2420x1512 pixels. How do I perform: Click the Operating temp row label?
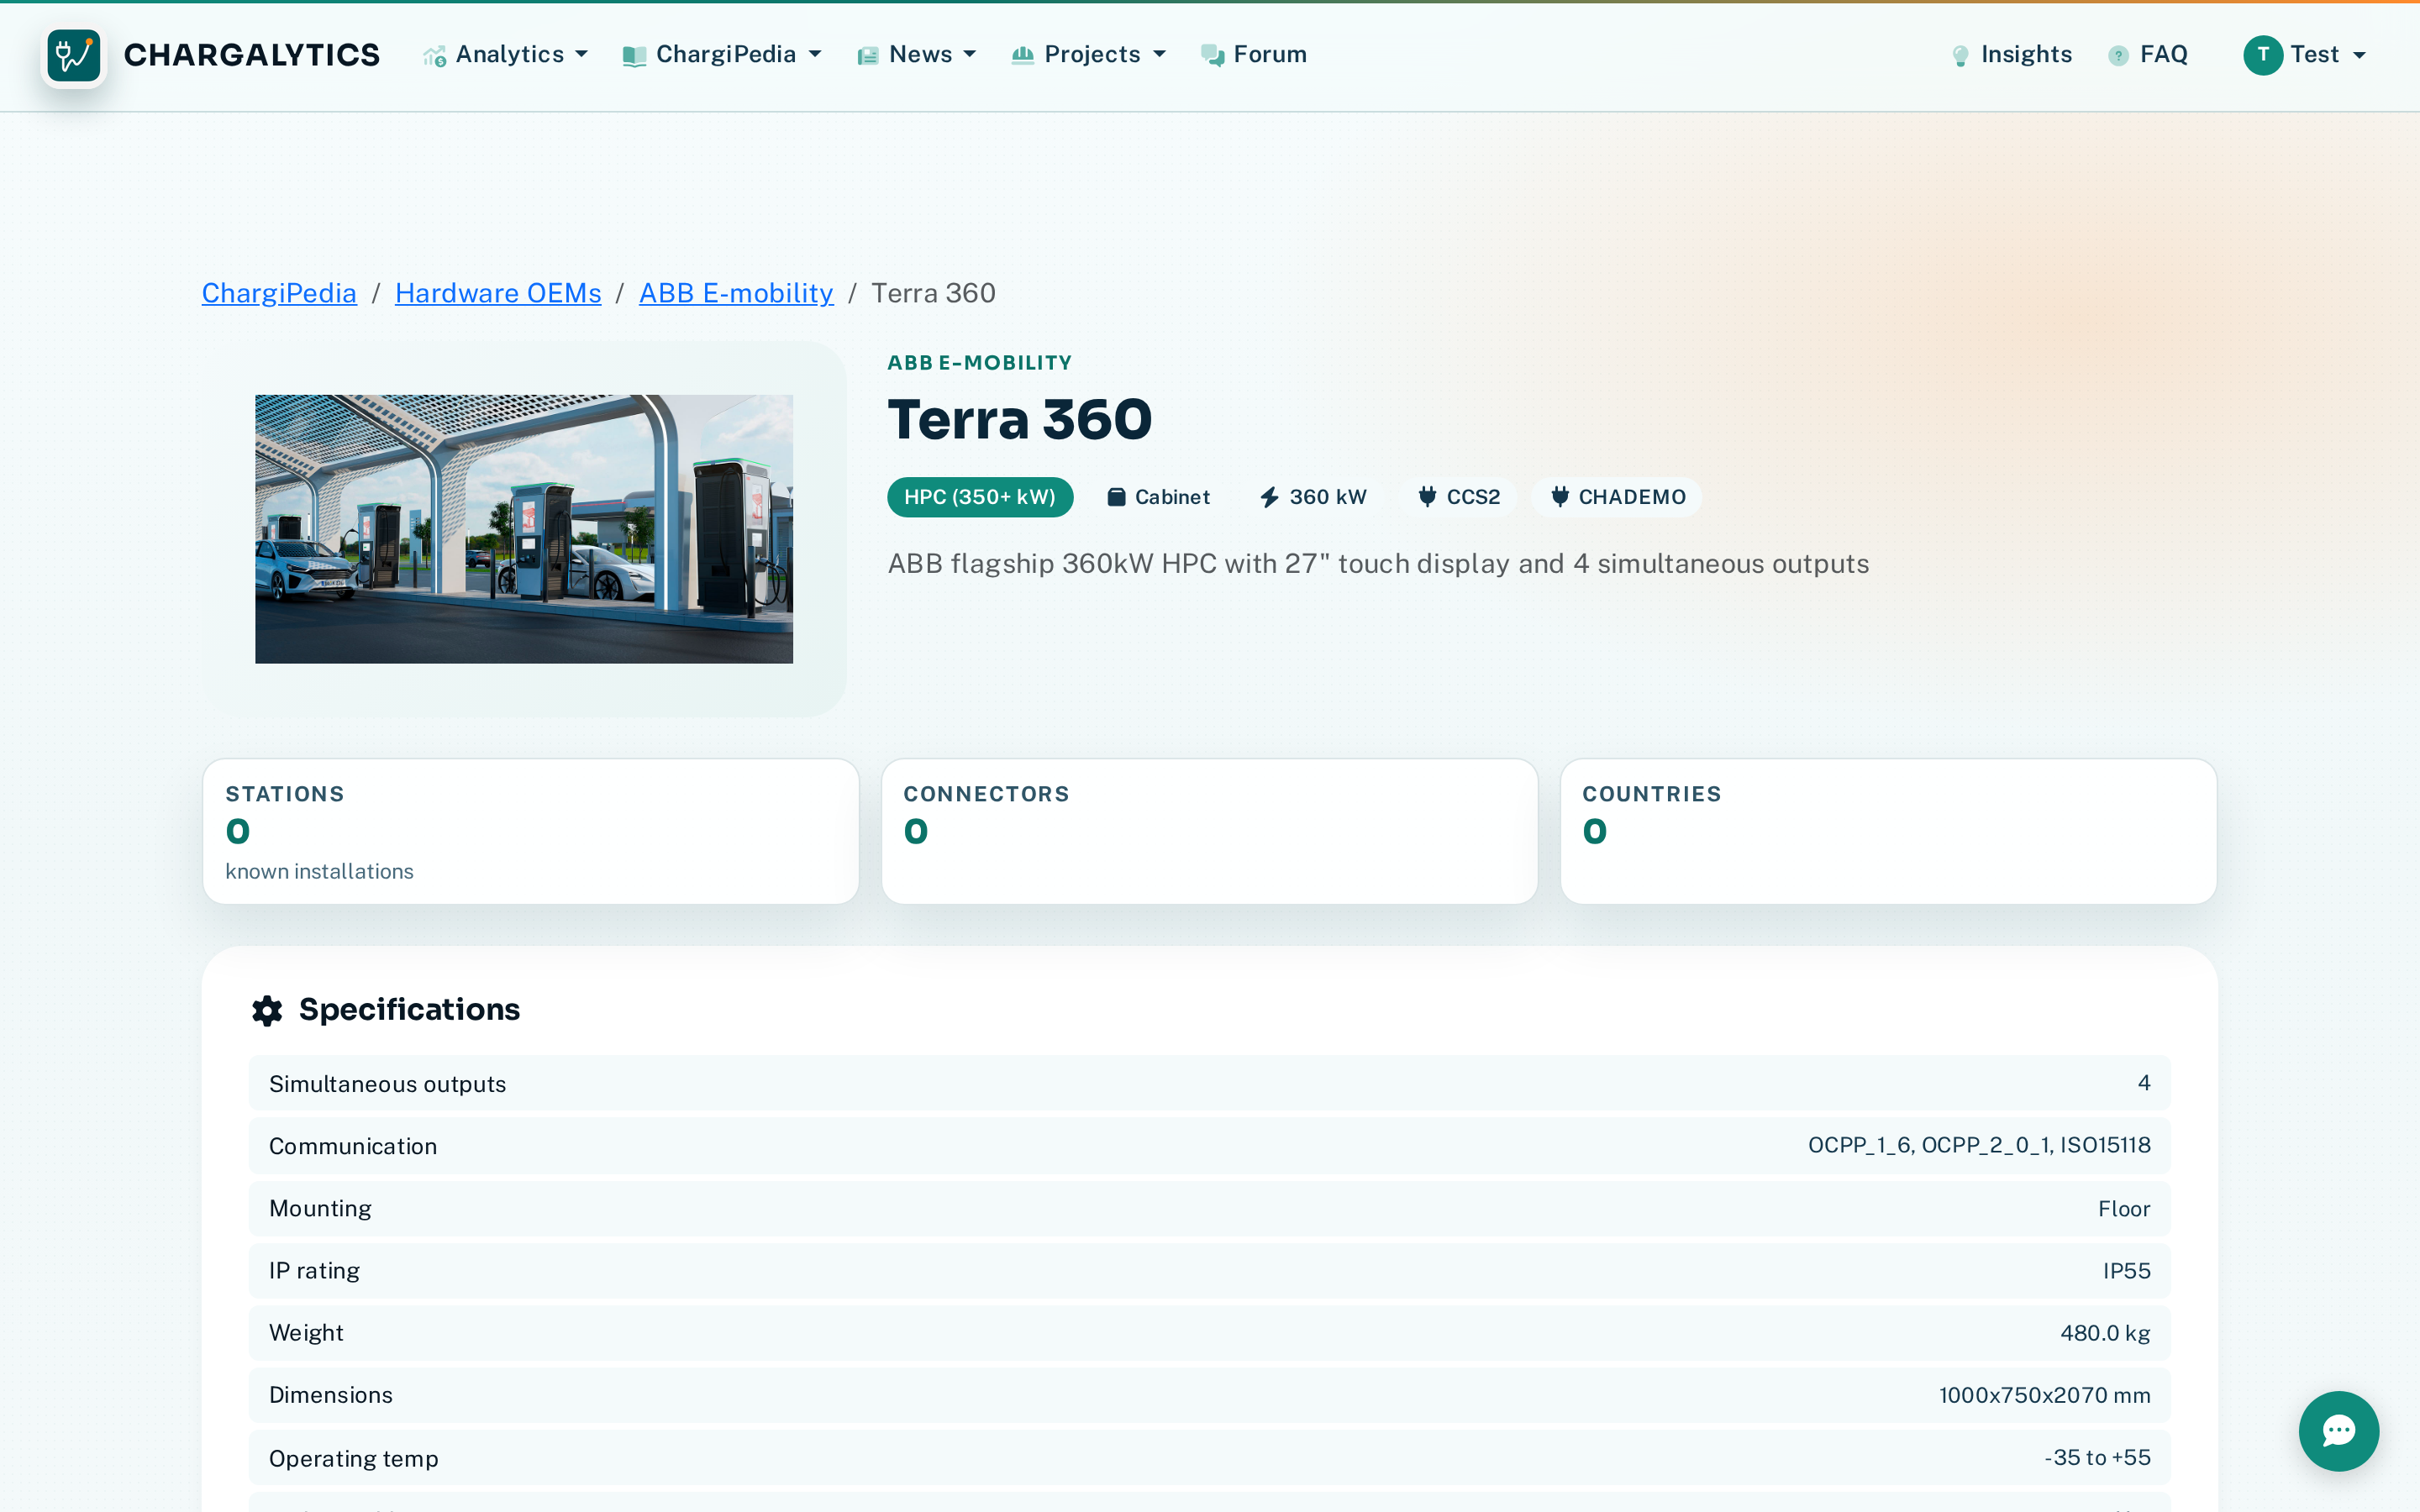(354, 1458)
